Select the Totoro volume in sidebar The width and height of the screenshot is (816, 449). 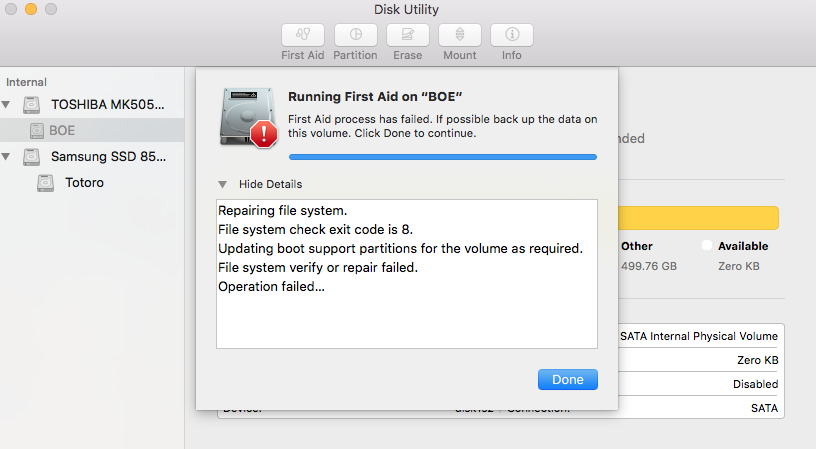tap(84, 183)
